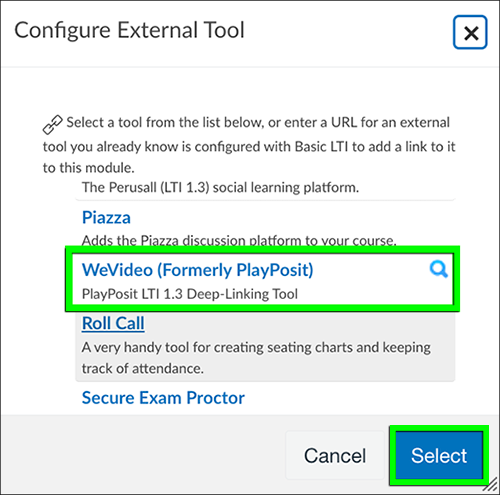Choose the Piazza tool from the list
Screen dimensions: 500x495
(x=106, y=218)
